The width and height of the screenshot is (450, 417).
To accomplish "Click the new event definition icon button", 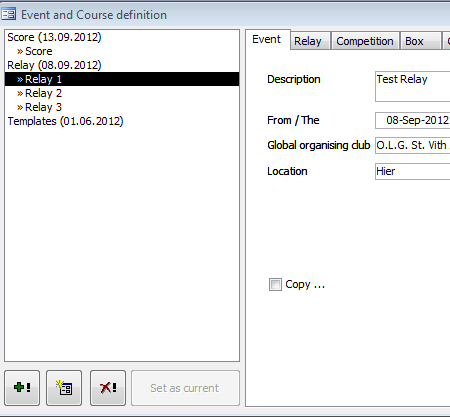I will [x=64, y=388].
